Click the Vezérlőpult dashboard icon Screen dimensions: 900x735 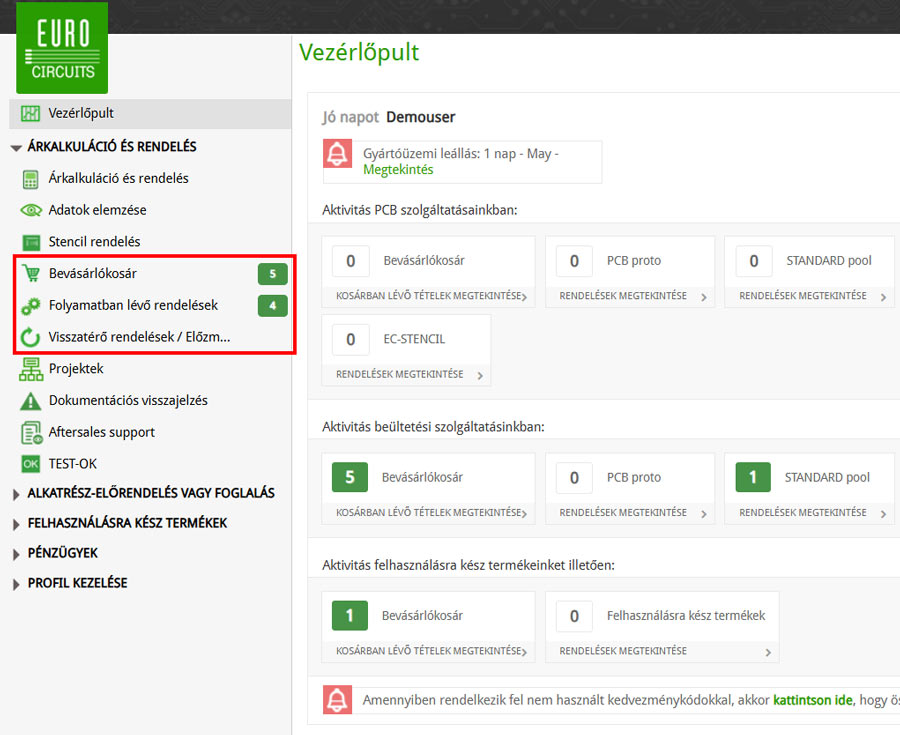tap(30, 113)
